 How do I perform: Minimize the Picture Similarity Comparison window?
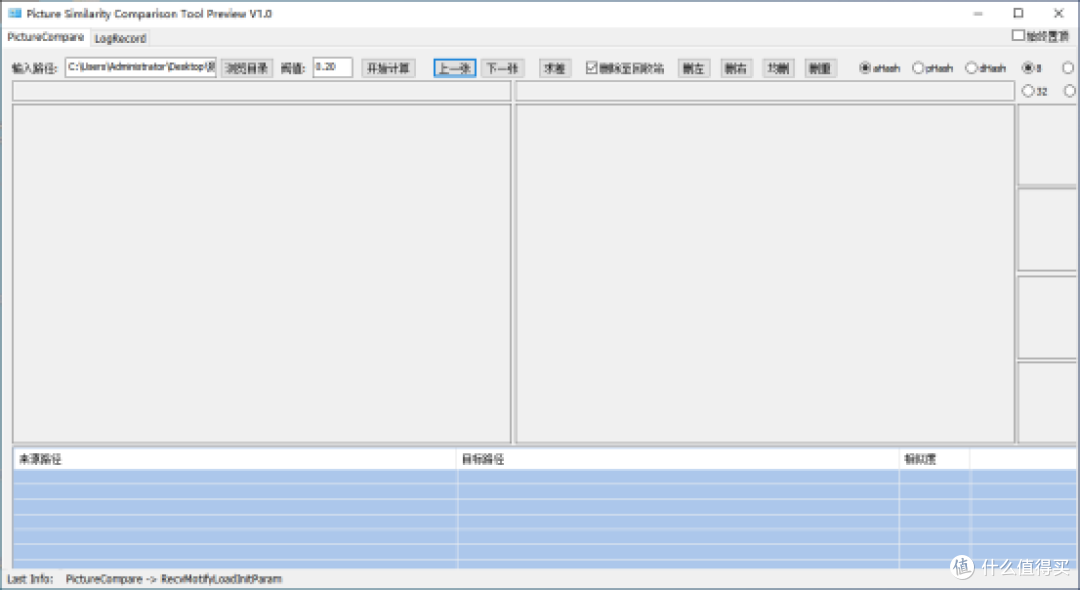tap(978, 13)
